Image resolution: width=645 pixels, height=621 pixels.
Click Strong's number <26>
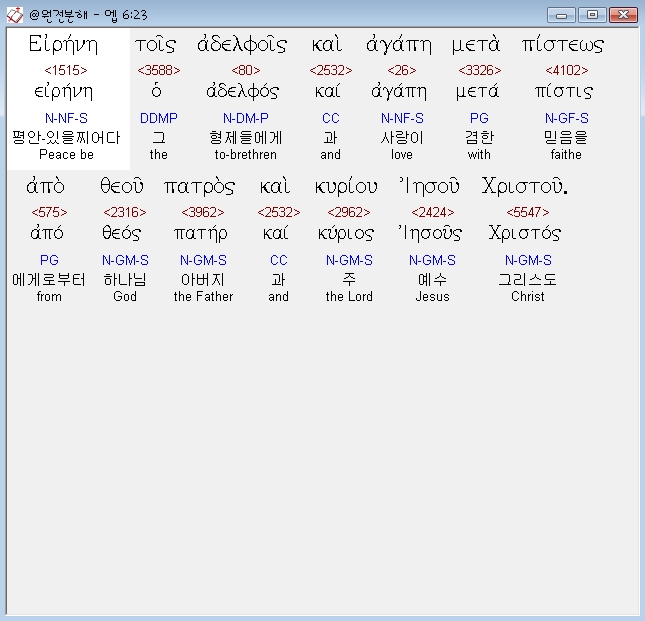click(x=401, y=70)
